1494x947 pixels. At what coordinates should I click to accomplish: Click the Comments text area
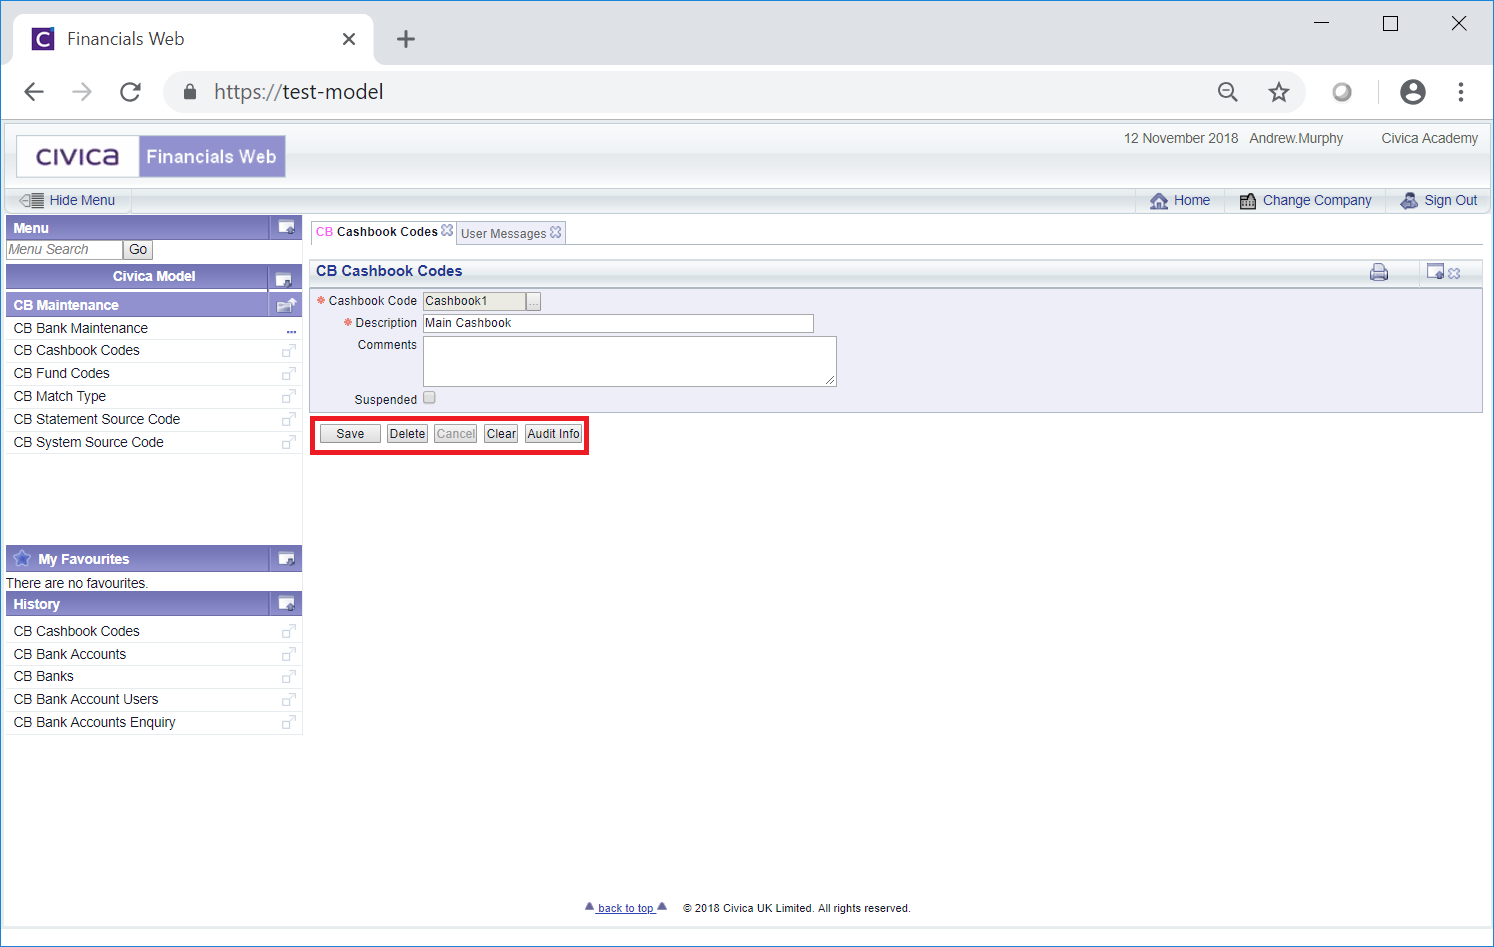point(630,361)
